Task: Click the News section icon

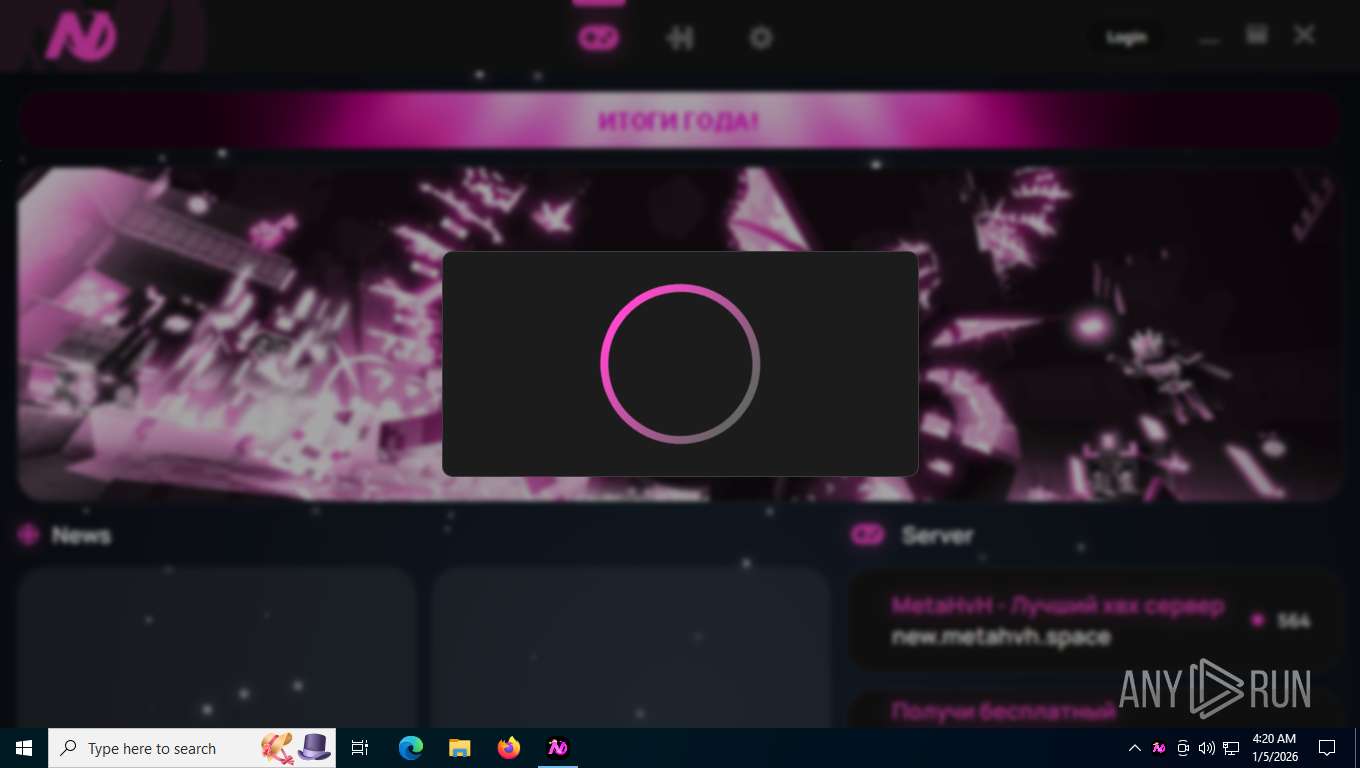Action: click(x=28, y=535)
